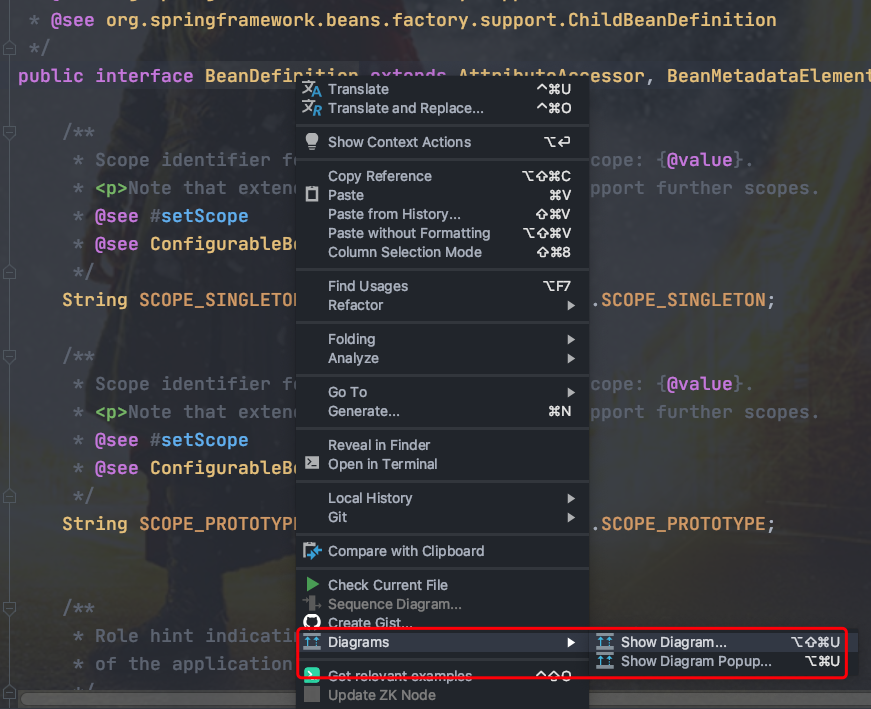Click BeanMetadataElement in interface declaration

[x=768, y=76]
